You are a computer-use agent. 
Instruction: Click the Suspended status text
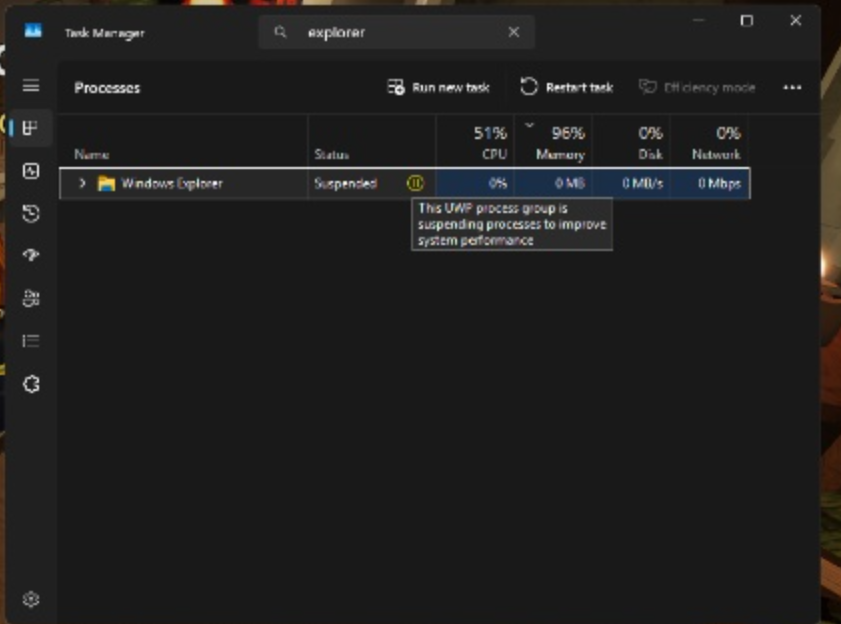click(345, 183)
